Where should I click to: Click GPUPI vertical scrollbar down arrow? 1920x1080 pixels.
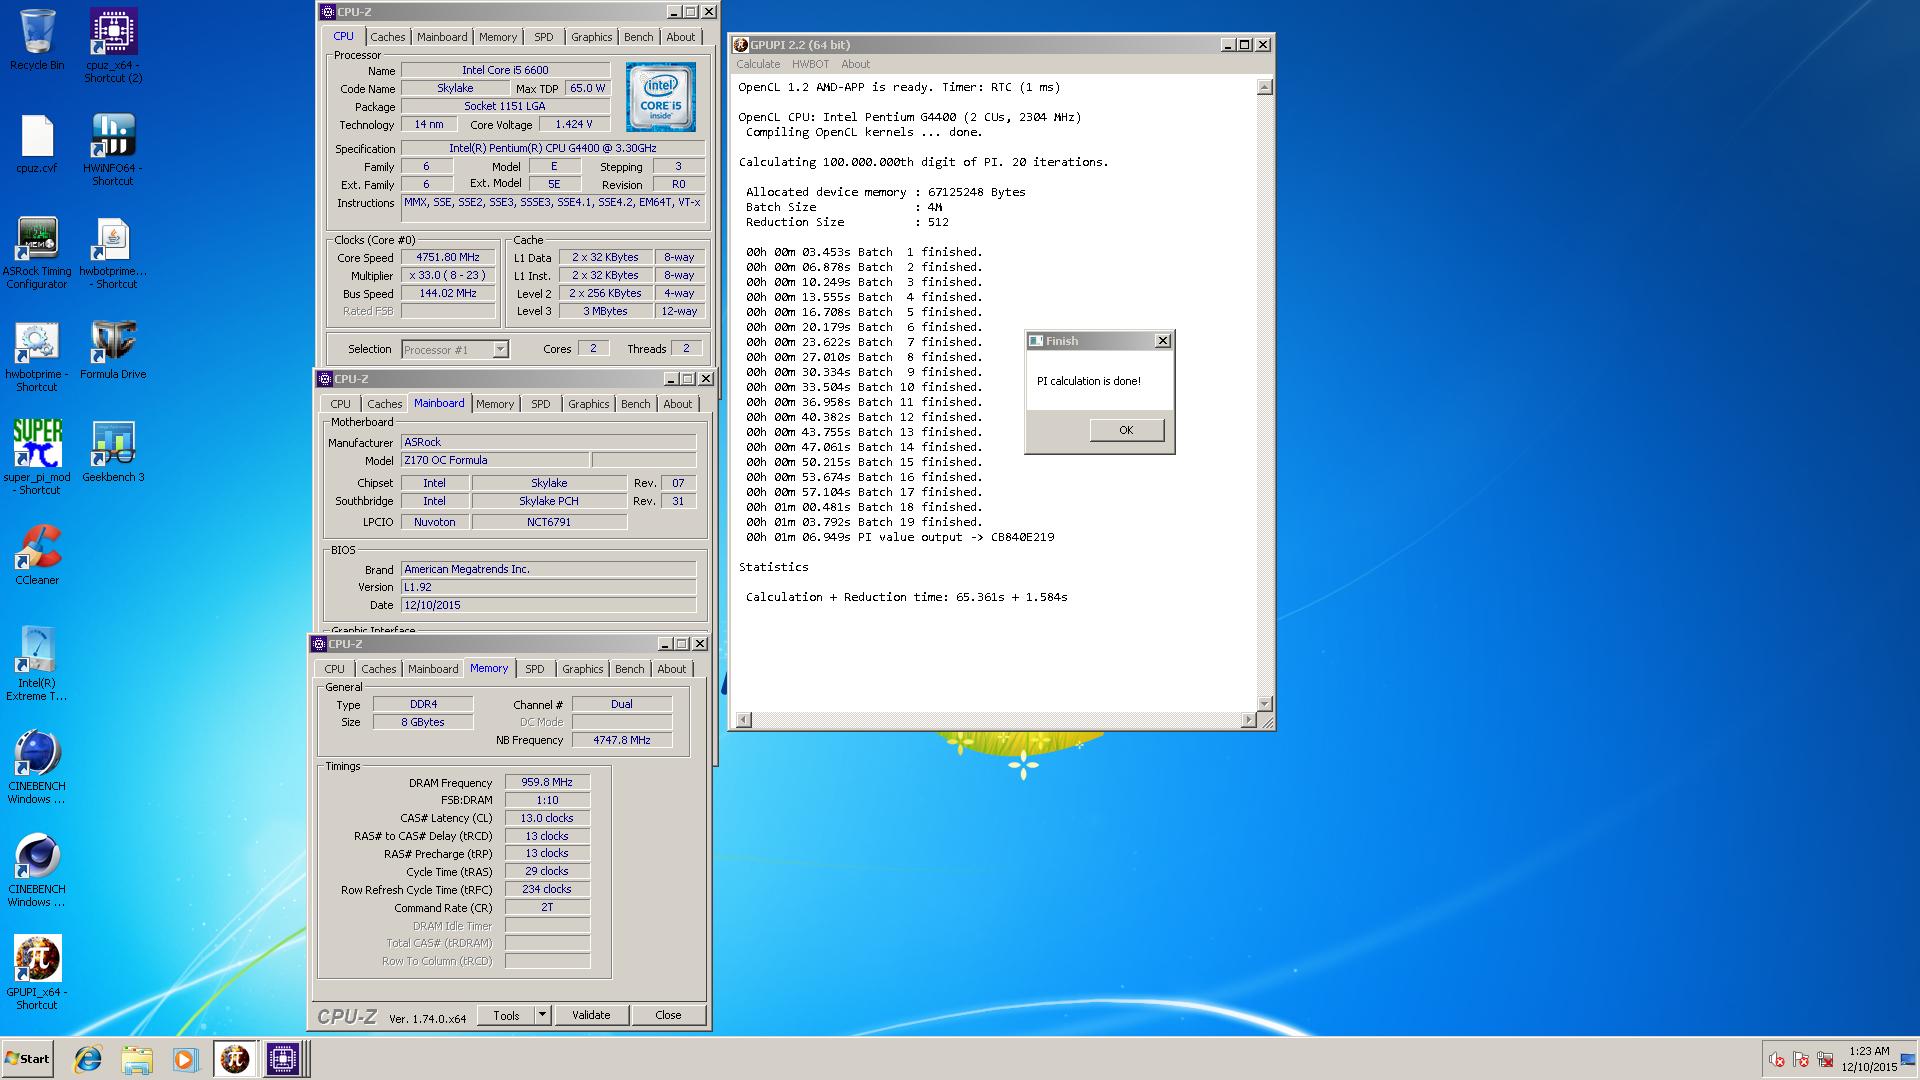point(1264,703)
